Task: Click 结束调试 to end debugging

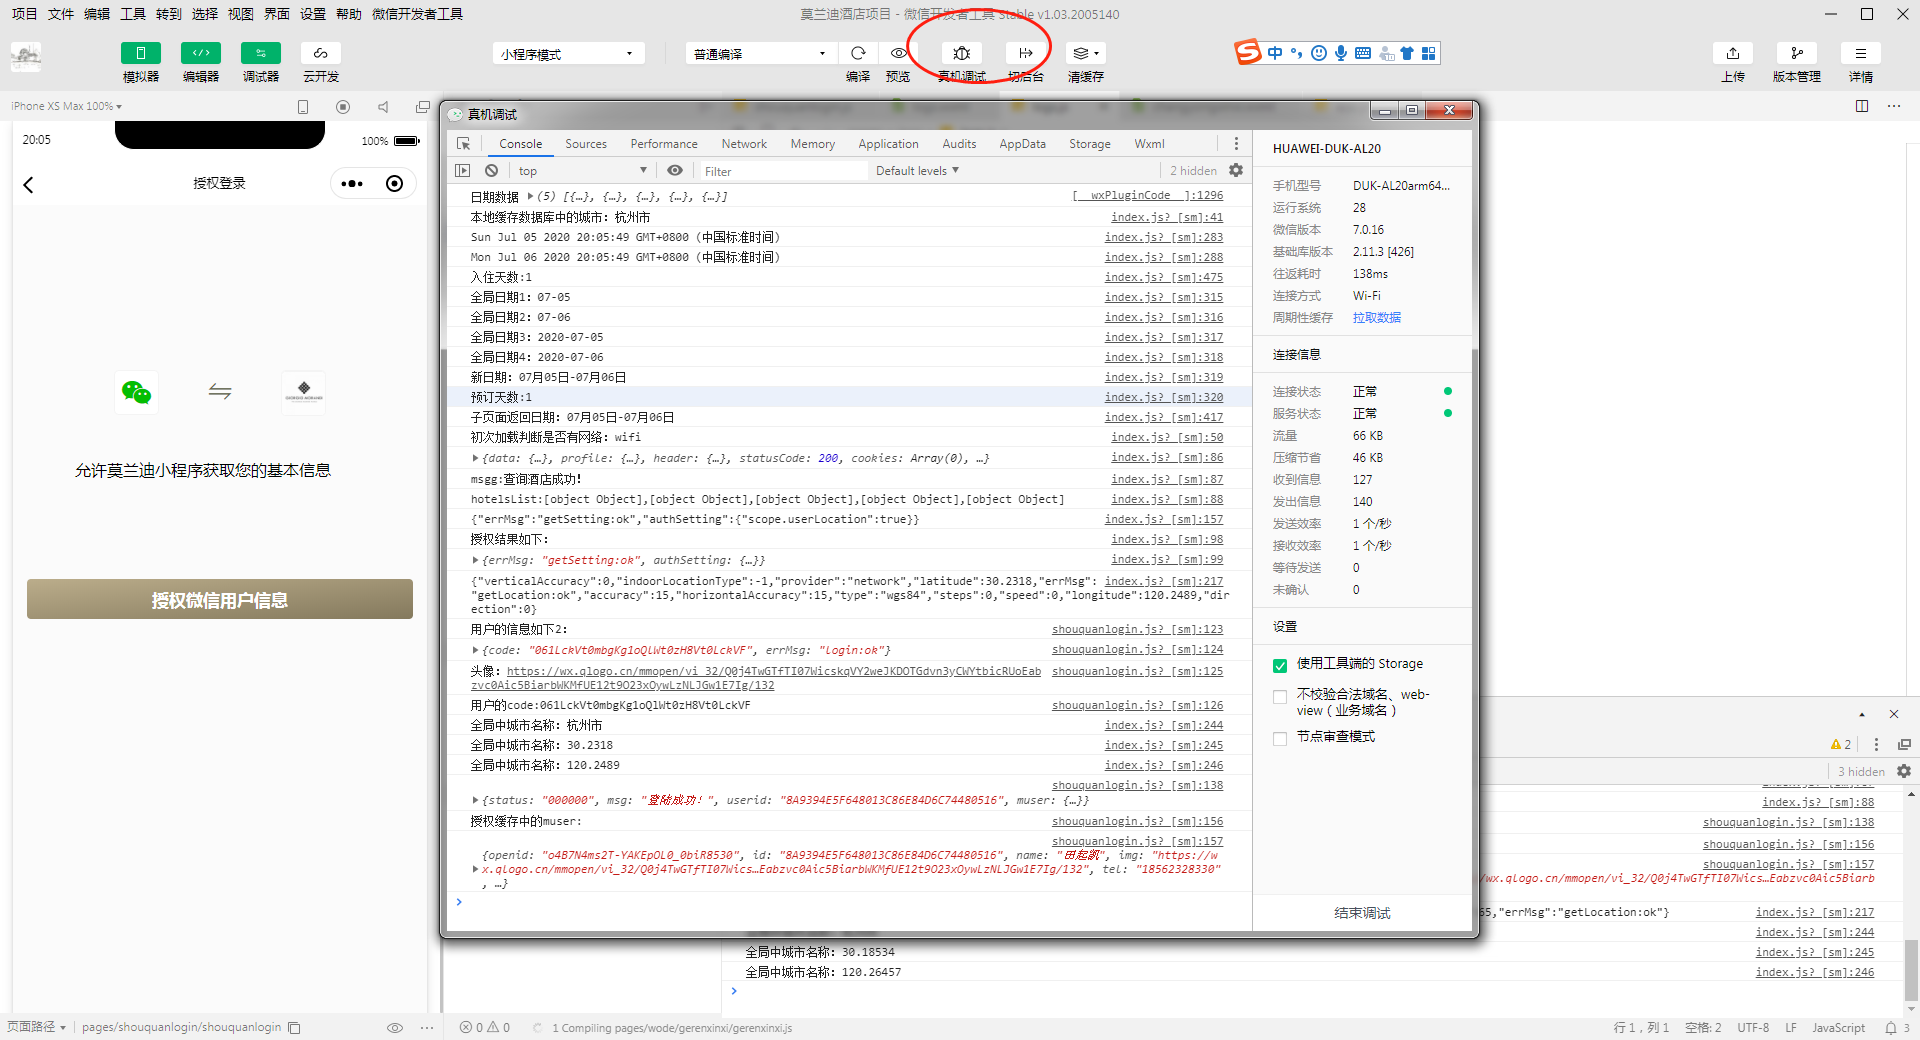Action: tap(1362, 913)
